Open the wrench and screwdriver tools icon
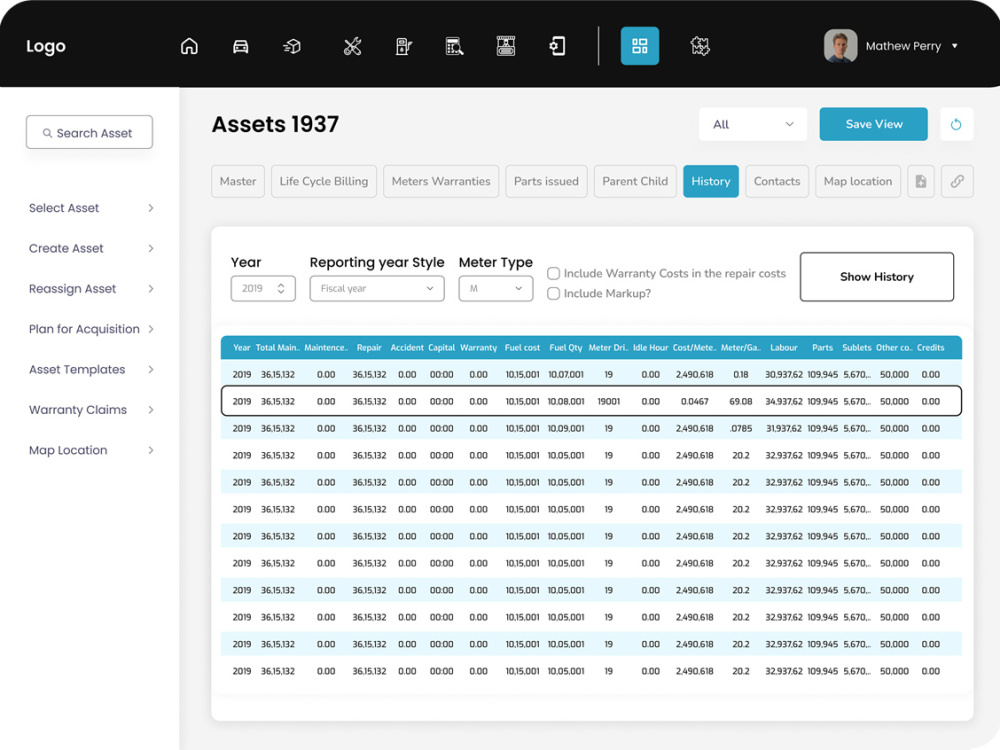Viewport: 1000px width, 750px height. coord(353,46)
